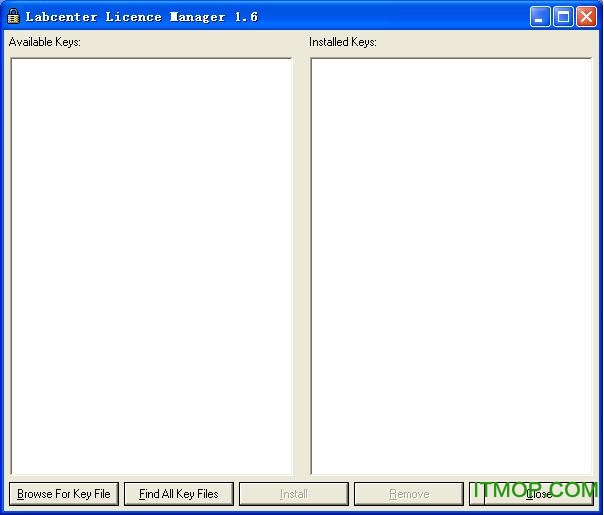Viewport: 604px width, 515px height.
Task: Select the Available Keys list box
Action: [151, 267]
